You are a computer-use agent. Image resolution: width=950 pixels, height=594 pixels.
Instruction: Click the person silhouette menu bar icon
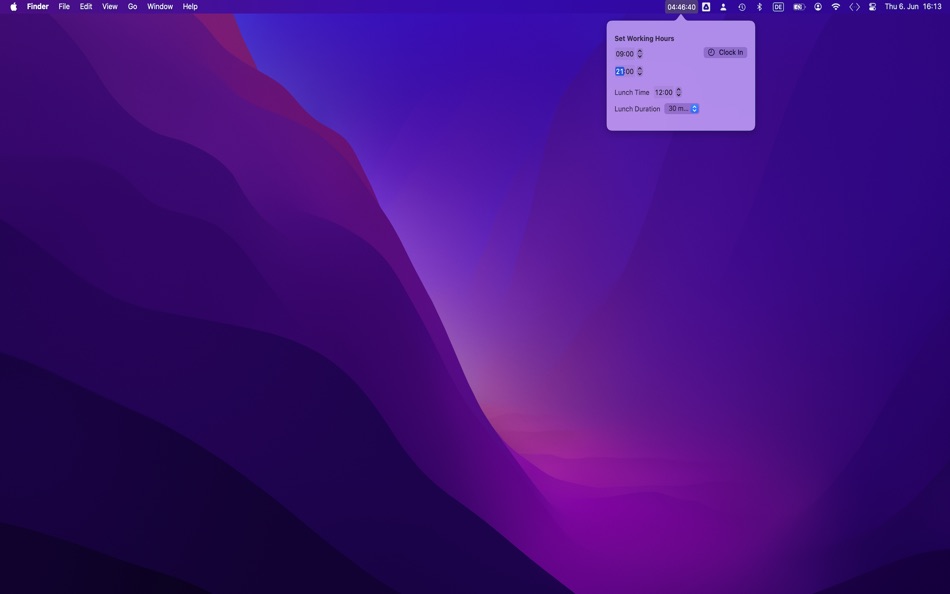723,6
